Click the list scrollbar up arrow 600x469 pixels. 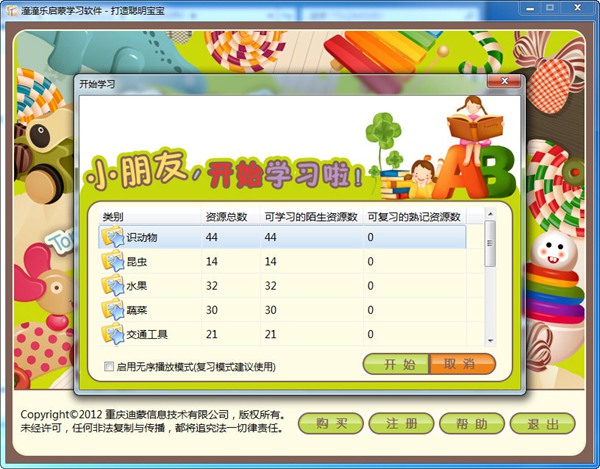pos(490,213)
